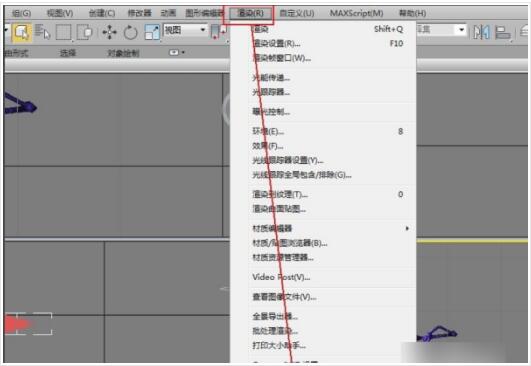
Task: Open the Select by Name tool
Action: click(43, 33)
